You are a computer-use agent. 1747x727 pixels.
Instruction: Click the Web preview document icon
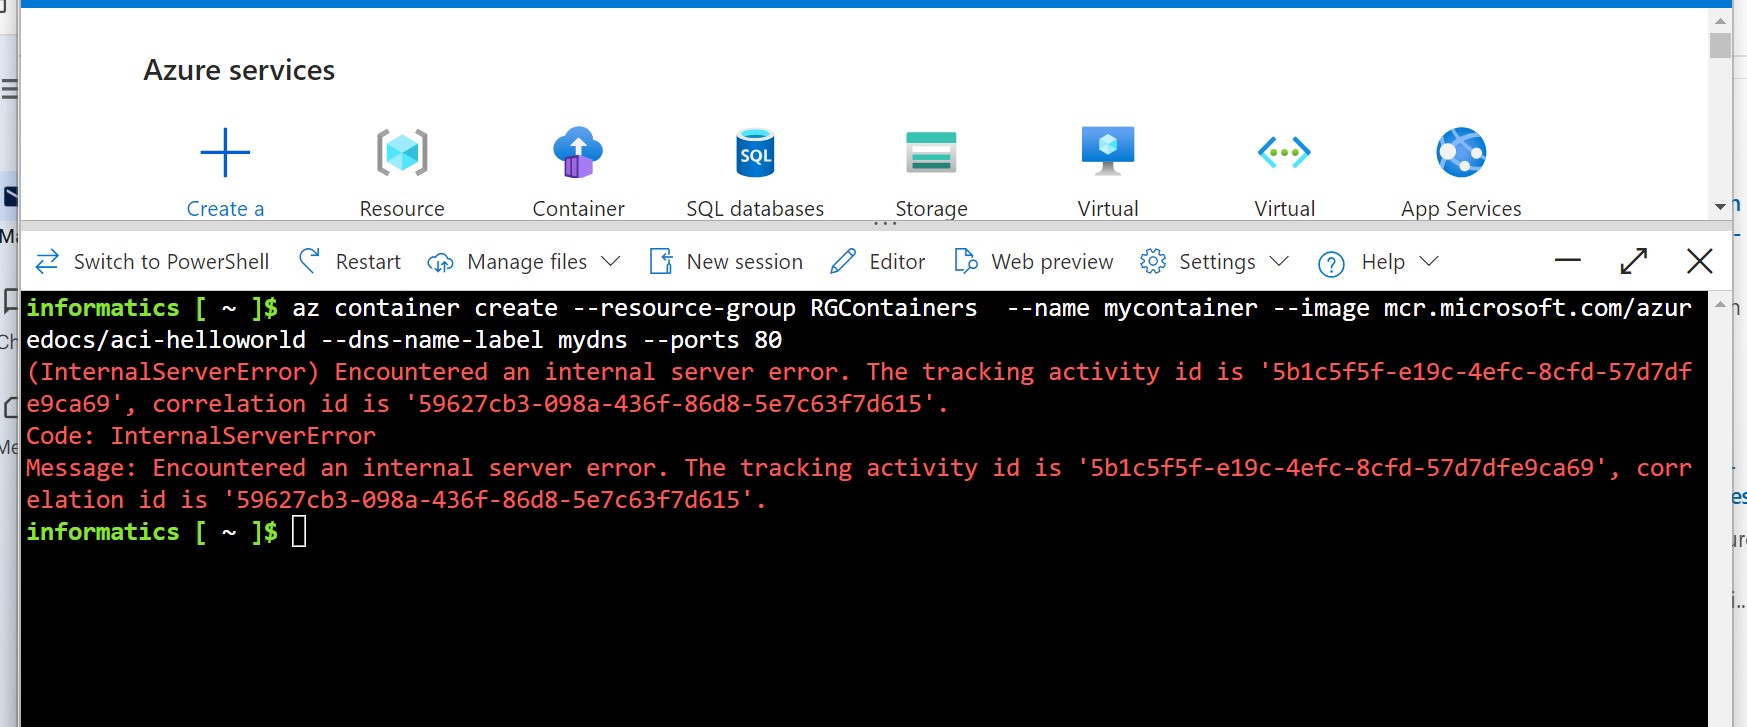(x=966, y=261)
